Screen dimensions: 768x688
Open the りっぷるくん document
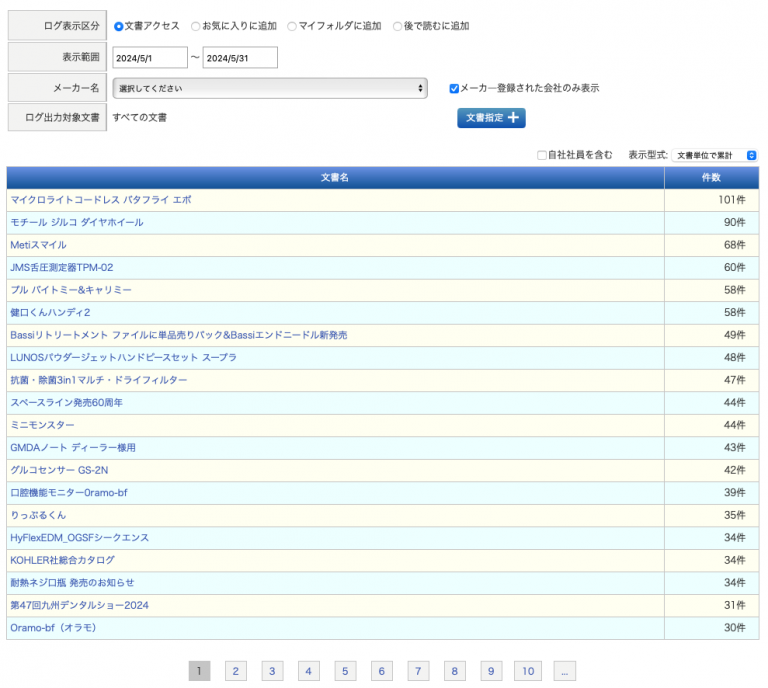(38, 515)
